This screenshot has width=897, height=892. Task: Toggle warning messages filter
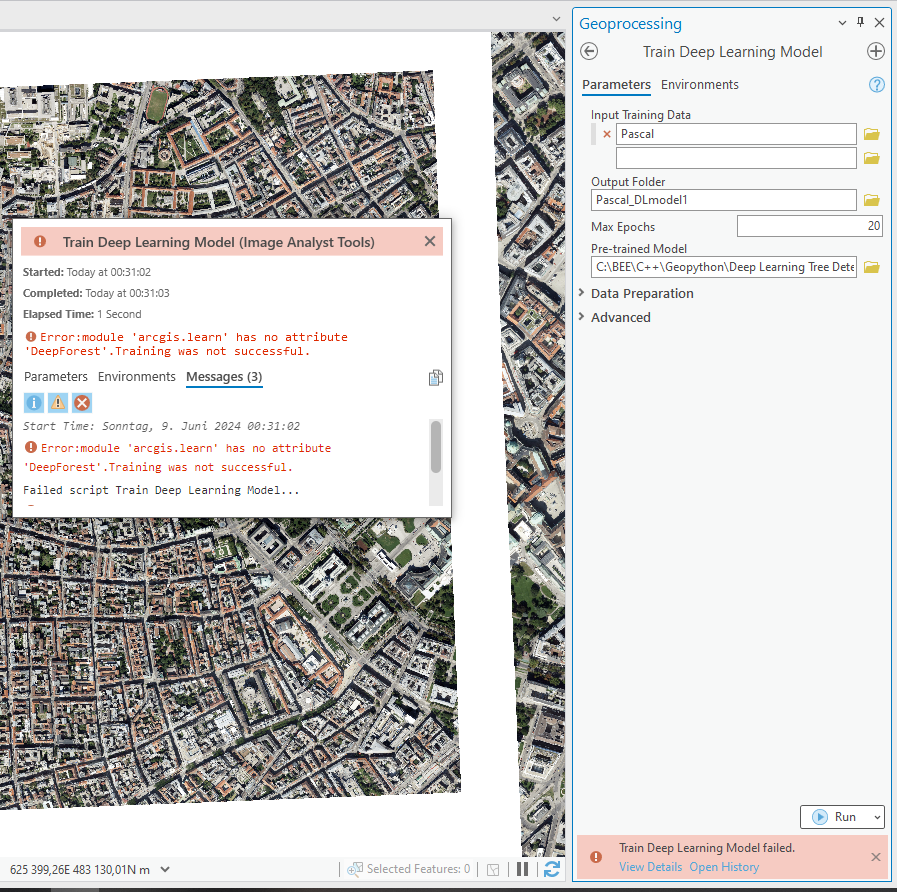pyautogui.click(x=59, y=402)
